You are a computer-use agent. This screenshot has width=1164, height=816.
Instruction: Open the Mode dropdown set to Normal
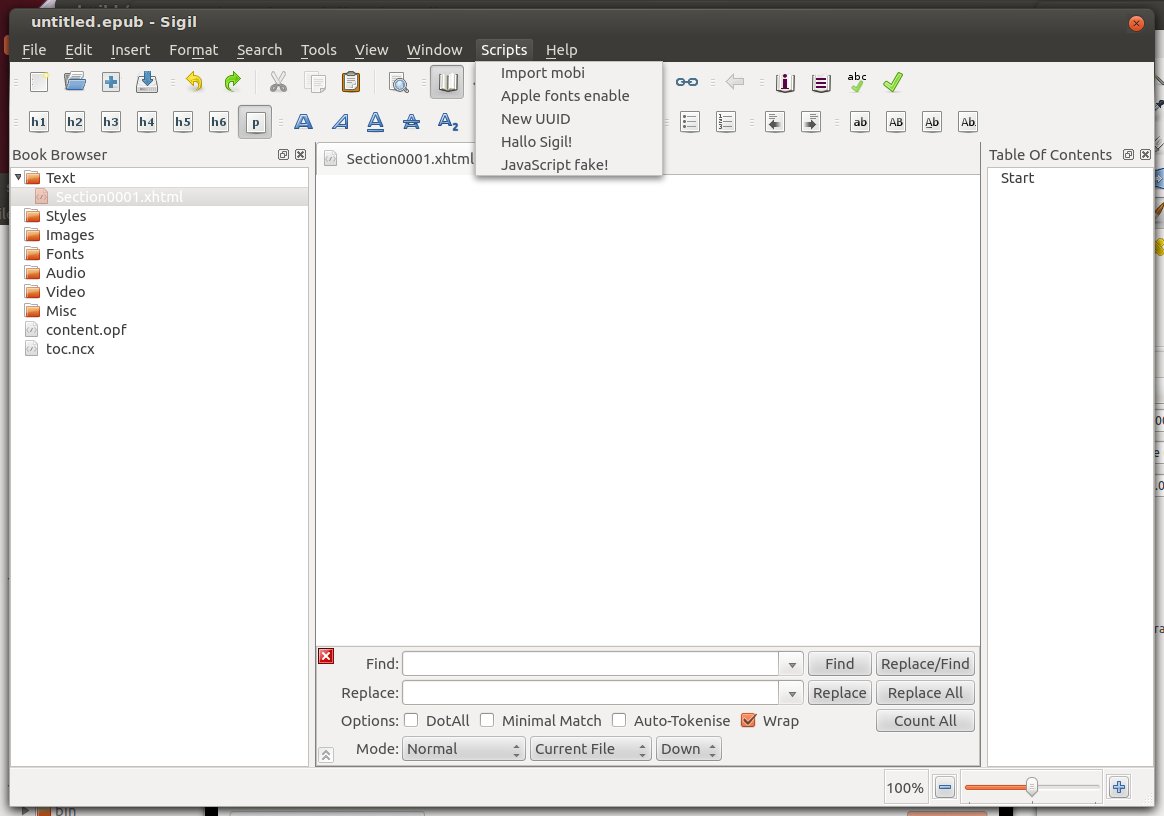pyautogui.click(x=464, y=749)
